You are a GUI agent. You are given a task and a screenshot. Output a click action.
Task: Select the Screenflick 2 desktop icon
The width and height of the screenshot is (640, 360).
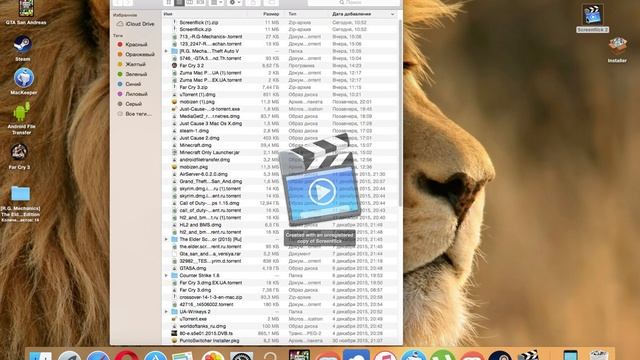coord(592,18)
